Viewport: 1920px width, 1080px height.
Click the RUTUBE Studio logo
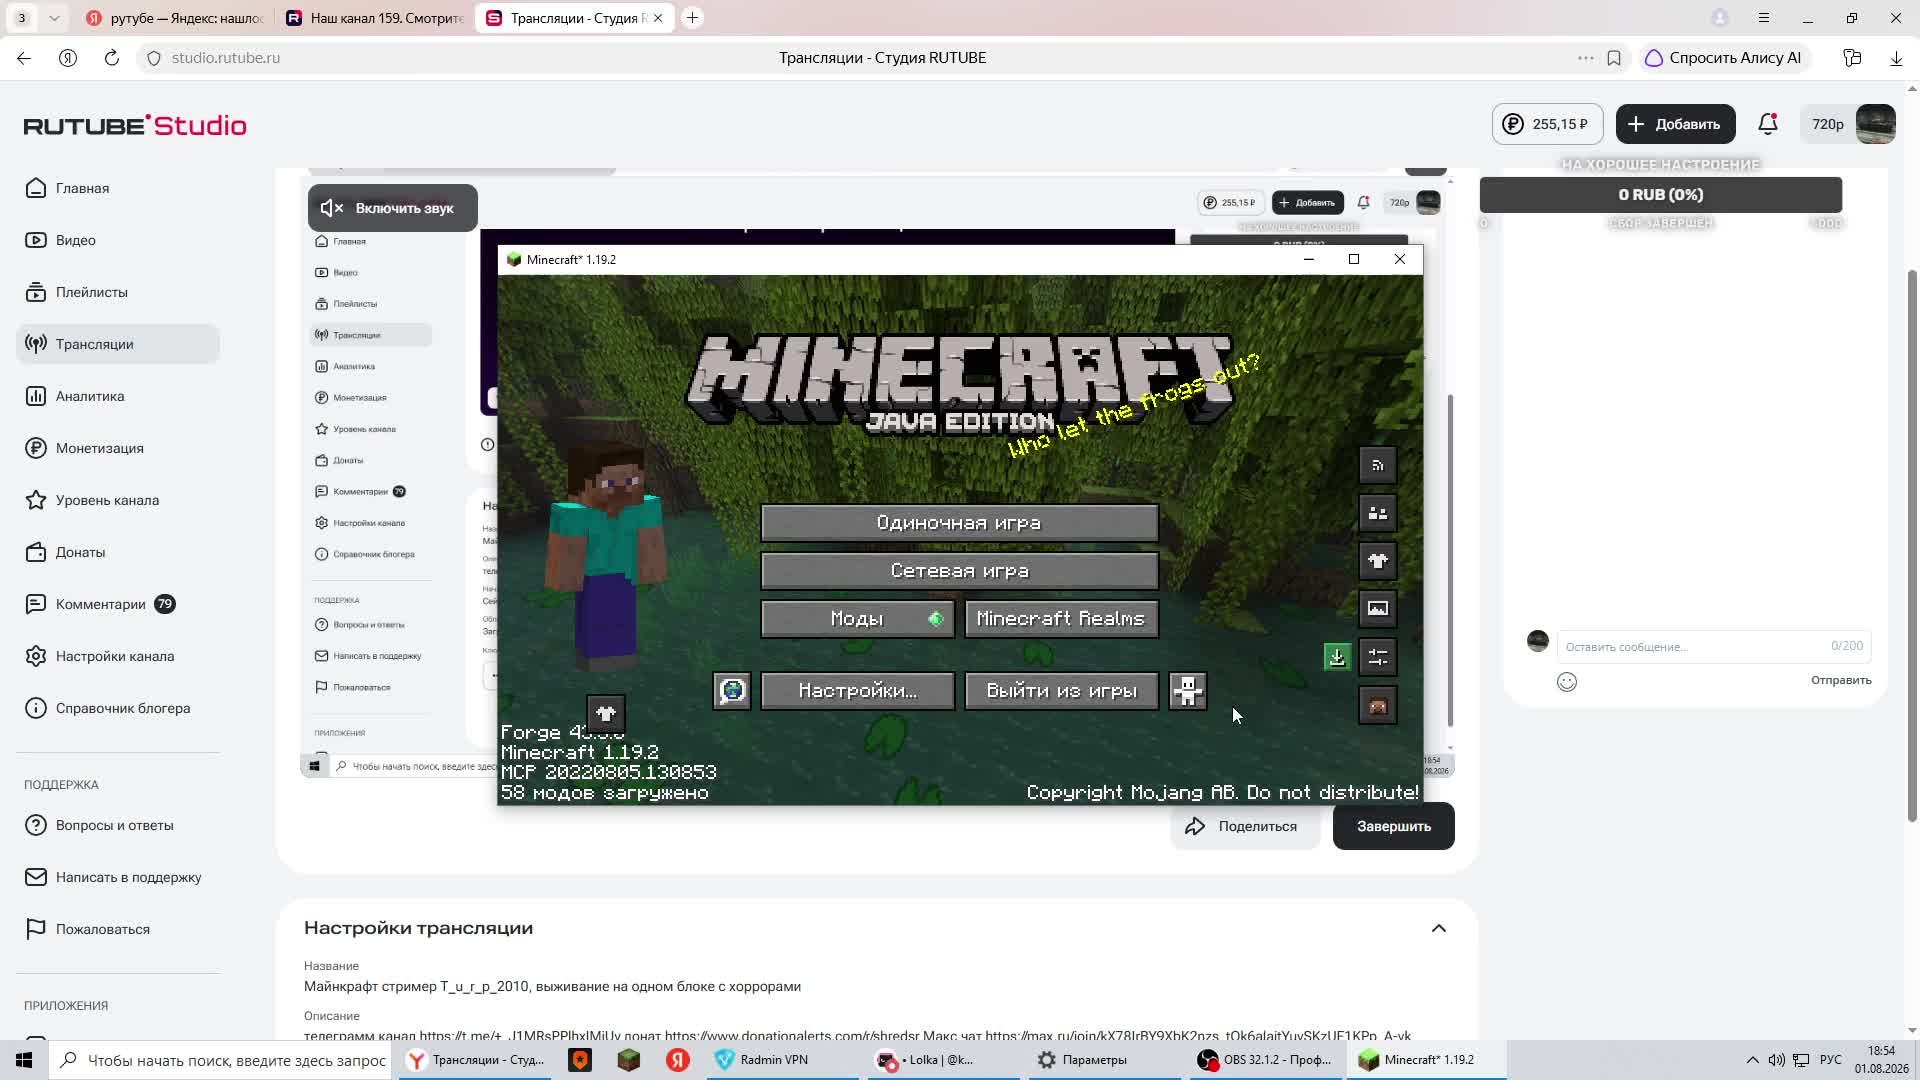pos(135,125)
